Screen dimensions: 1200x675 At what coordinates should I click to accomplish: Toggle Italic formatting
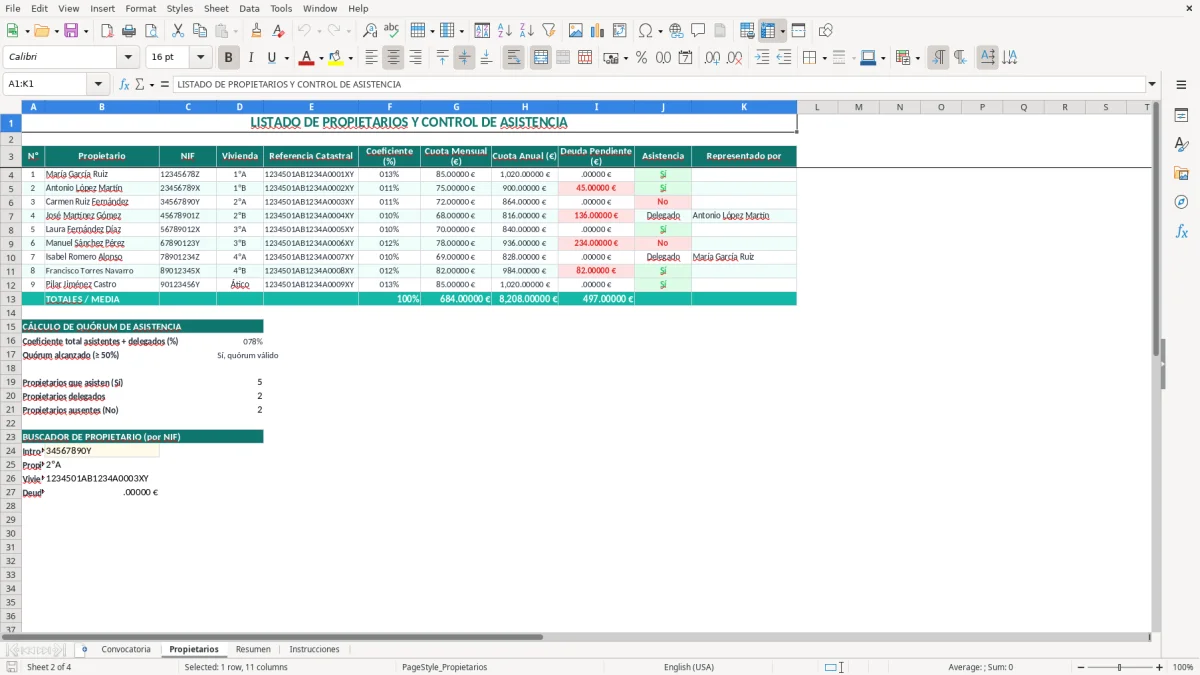click(251, 58)
